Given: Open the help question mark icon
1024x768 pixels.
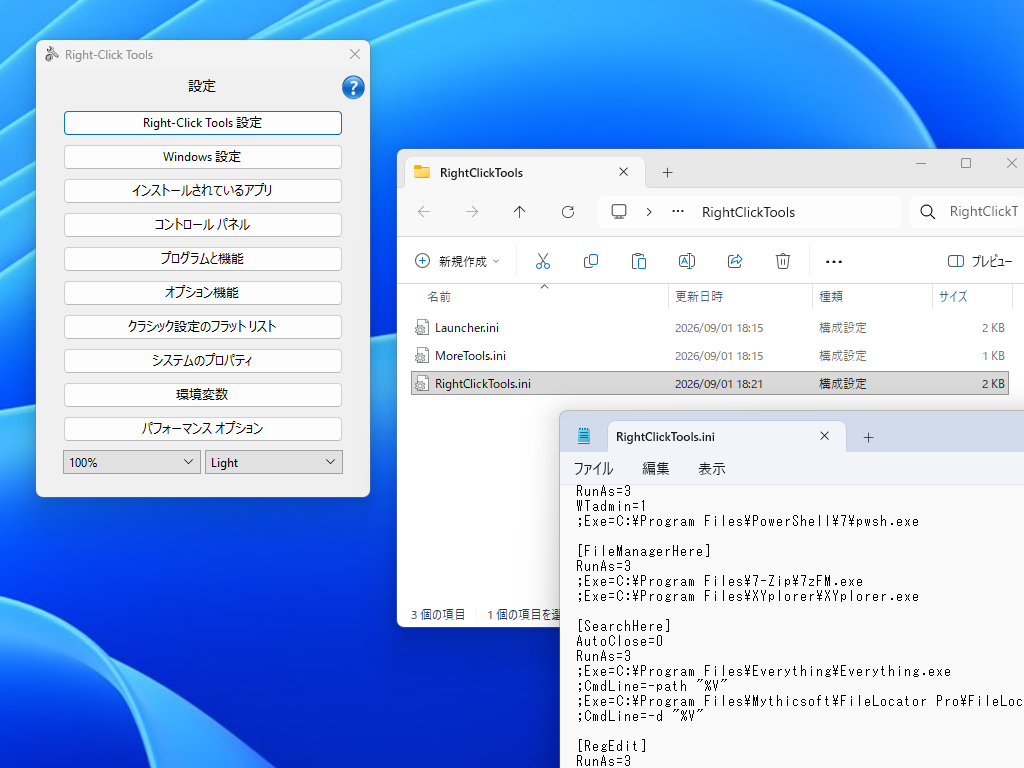Looking at the screenshot, I should pyautogui.click(x=353, y=87).
